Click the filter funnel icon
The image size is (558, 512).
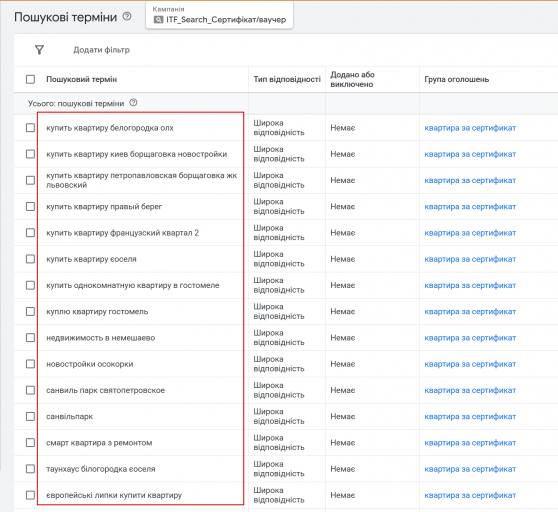[x=39, y=50]
